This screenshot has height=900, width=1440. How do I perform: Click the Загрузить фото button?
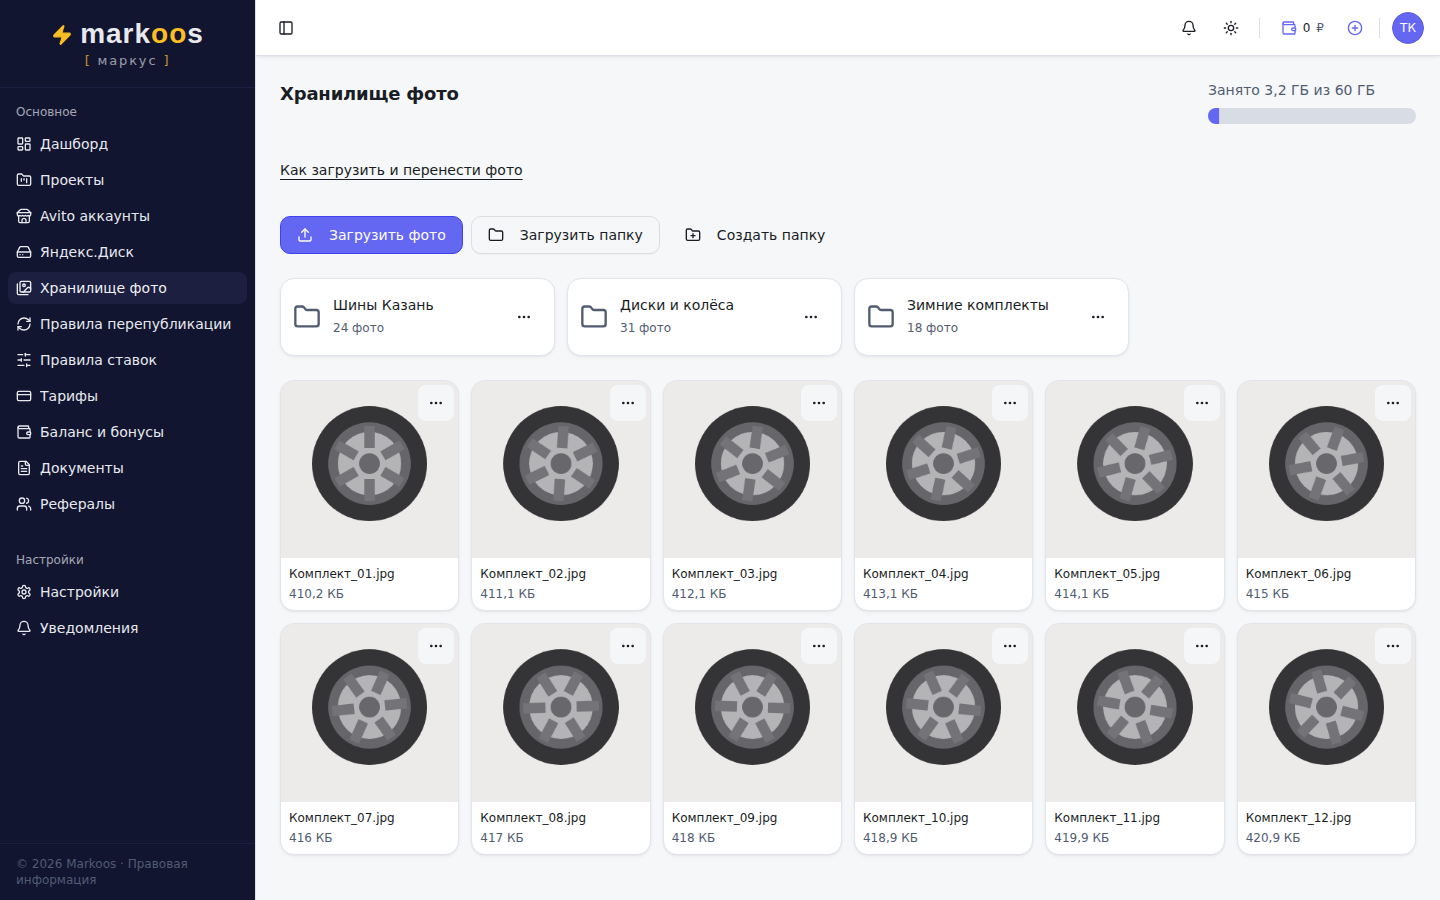click(x=371, y=235)
